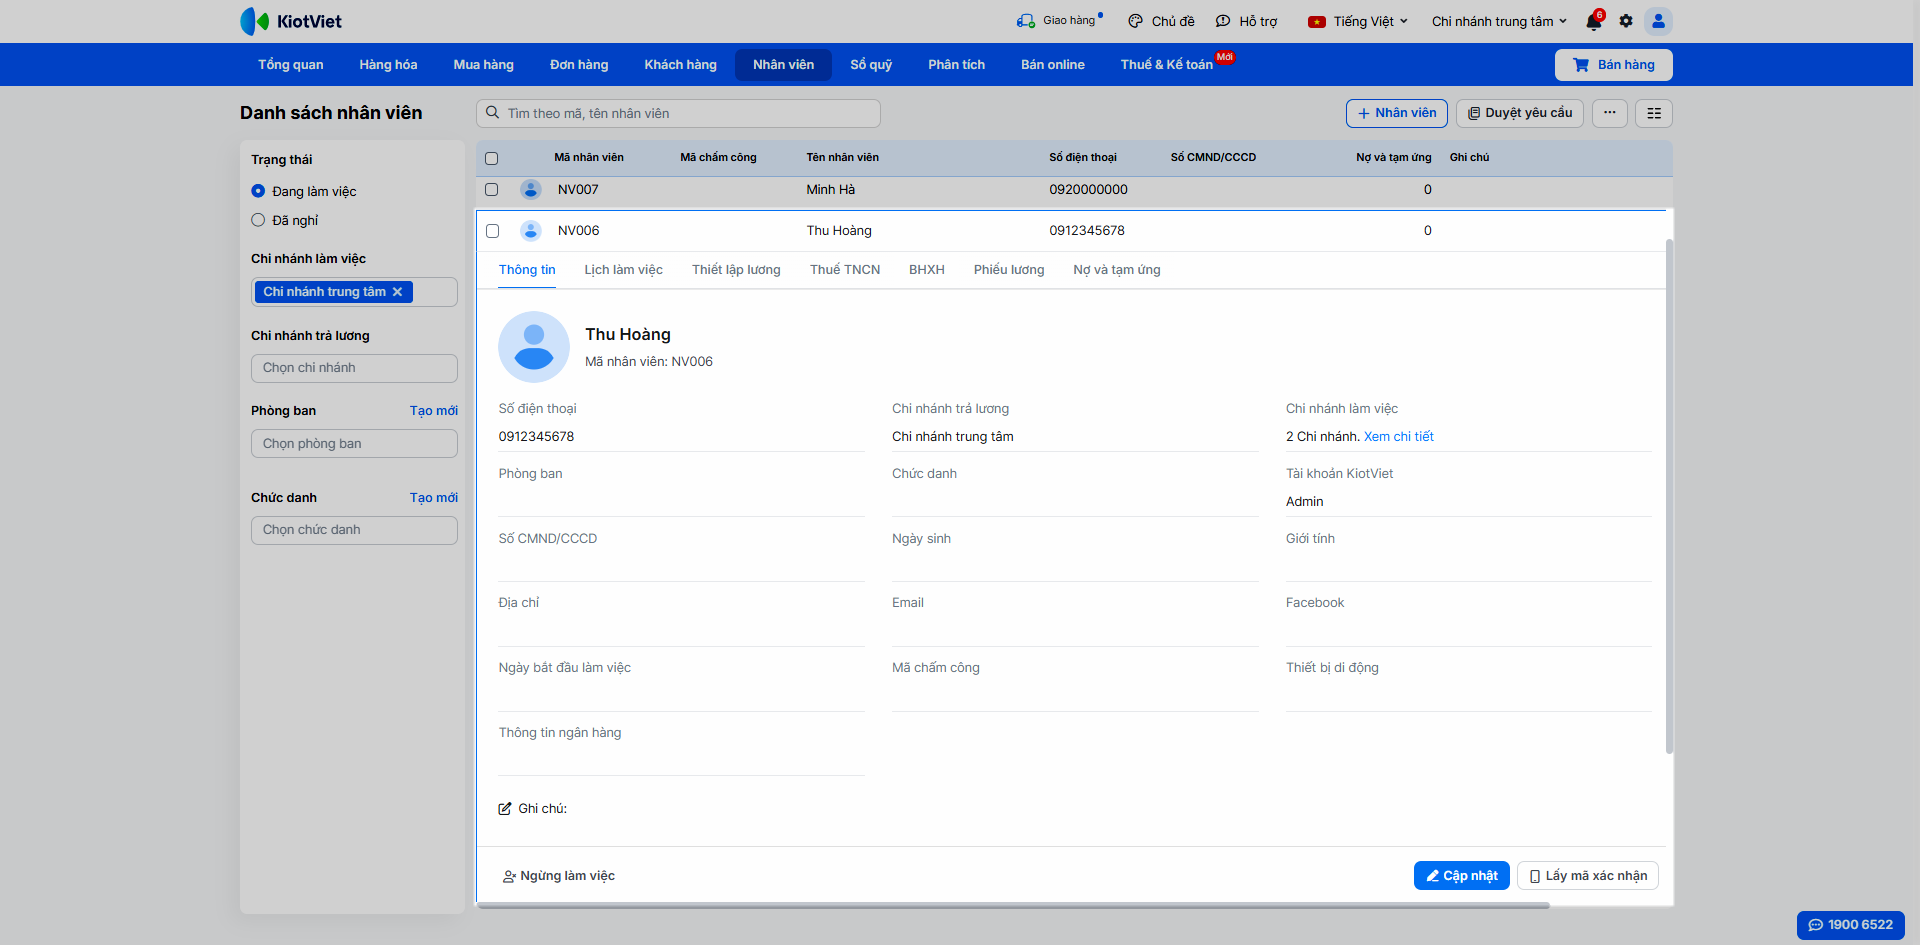This screenshot has width=1920, height=945.
Task: Check the NV007 row checkbox
Action: click(x=491, y=190)
